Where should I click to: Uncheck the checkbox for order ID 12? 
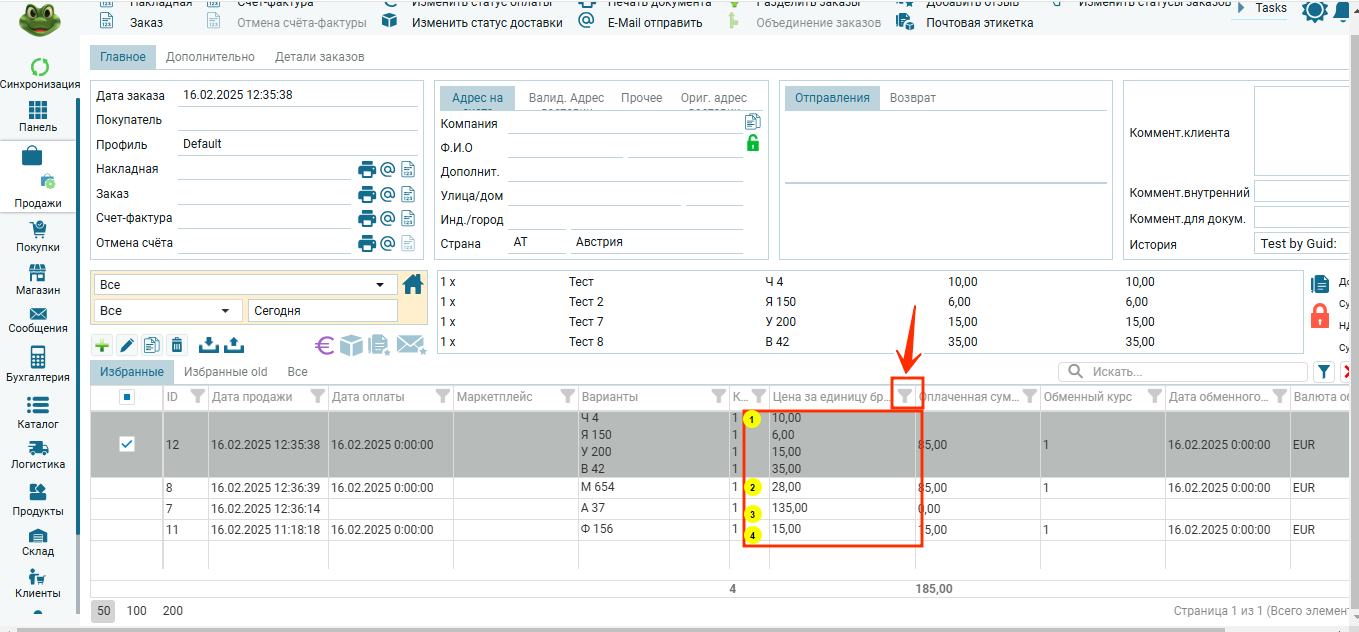click(127, 444)
